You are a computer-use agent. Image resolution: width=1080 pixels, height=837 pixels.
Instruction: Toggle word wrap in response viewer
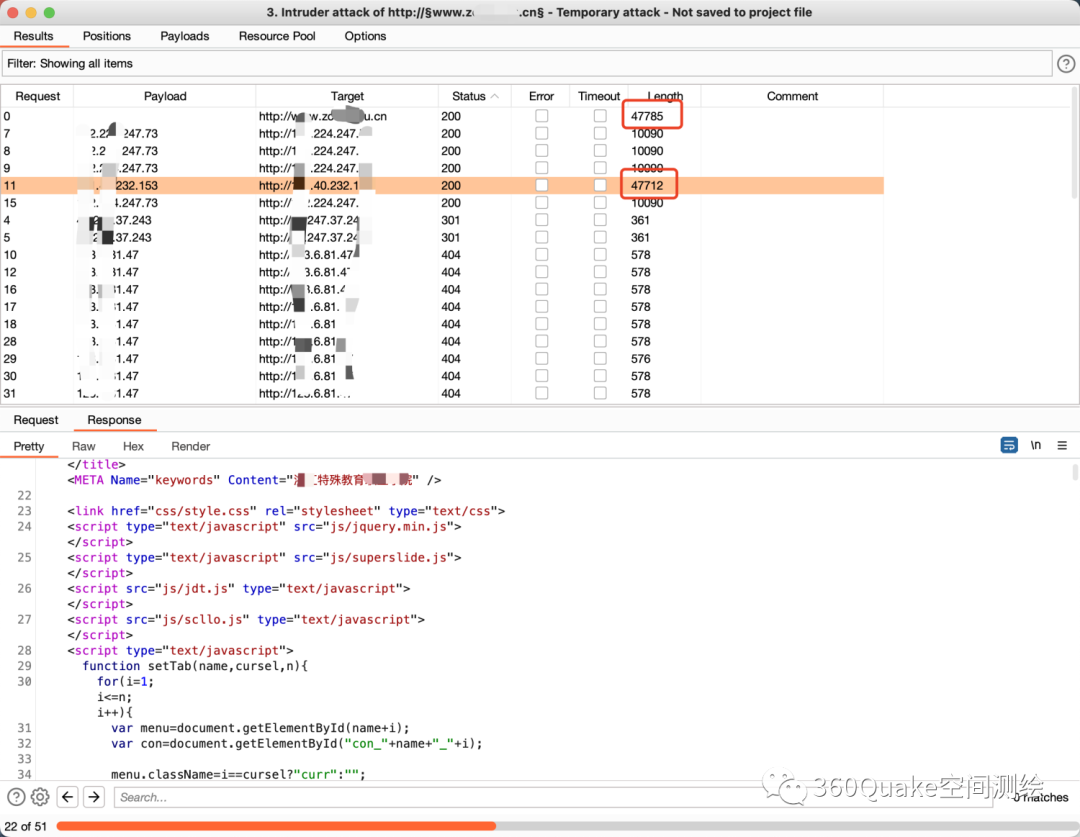click(1009, 446)
